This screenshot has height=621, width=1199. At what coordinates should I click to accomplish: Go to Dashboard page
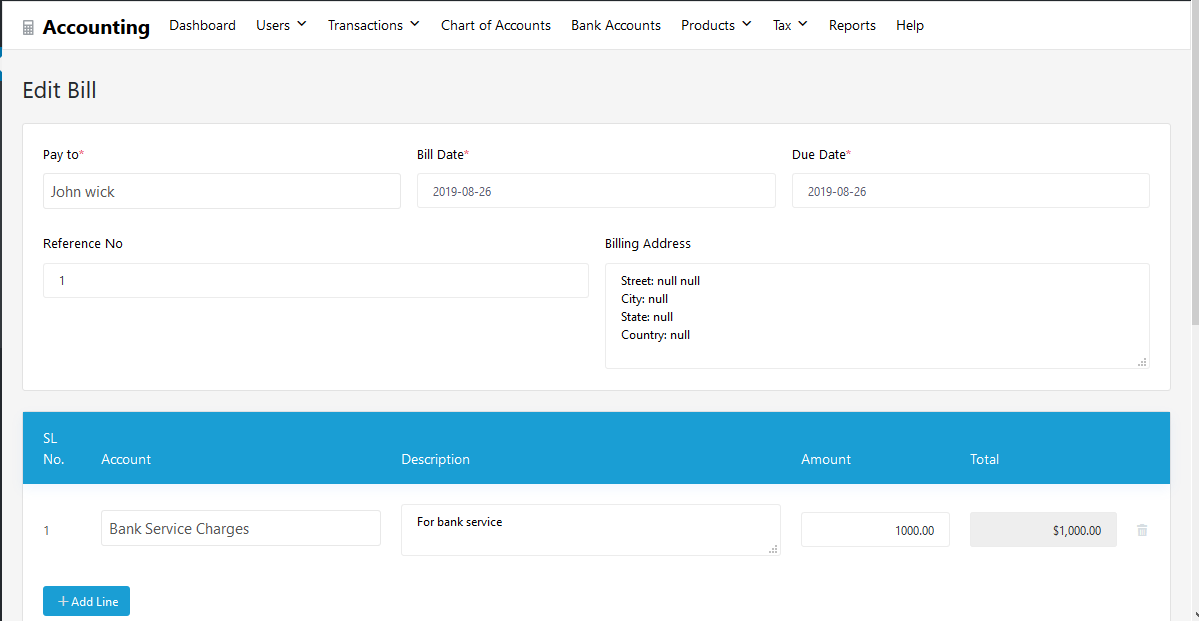pos(202,25)
